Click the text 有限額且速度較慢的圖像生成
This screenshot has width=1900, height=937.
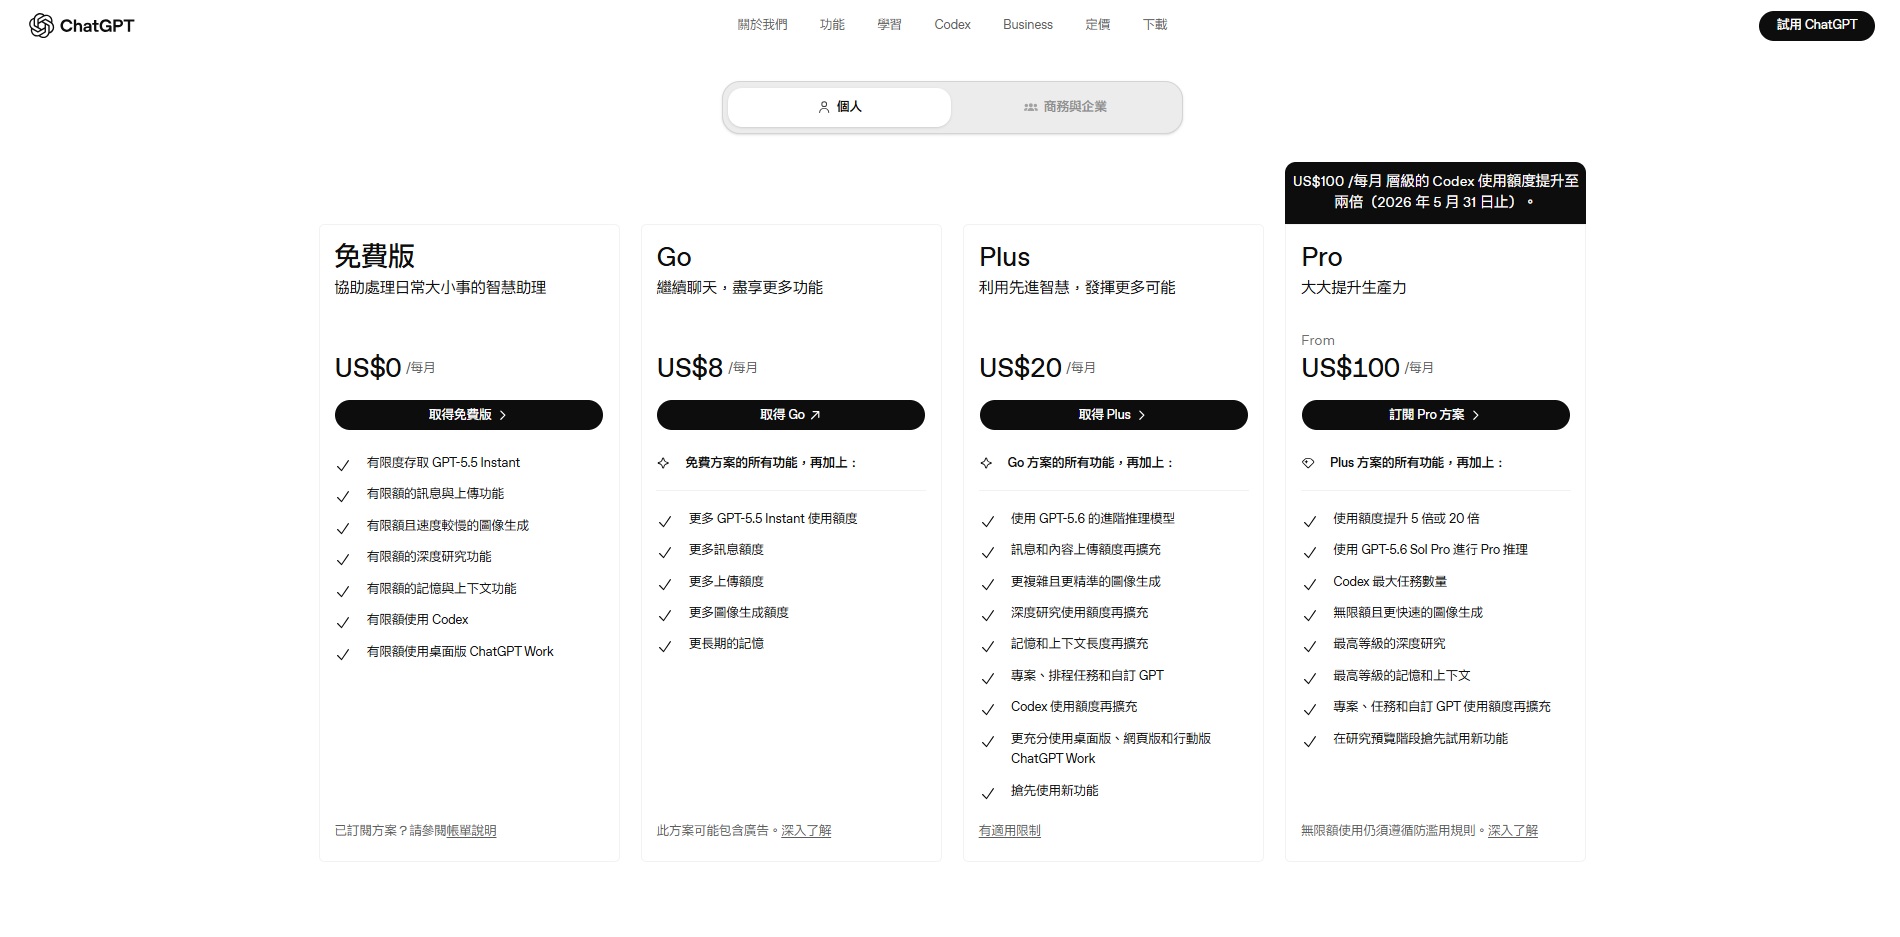(x=448, y=526)
